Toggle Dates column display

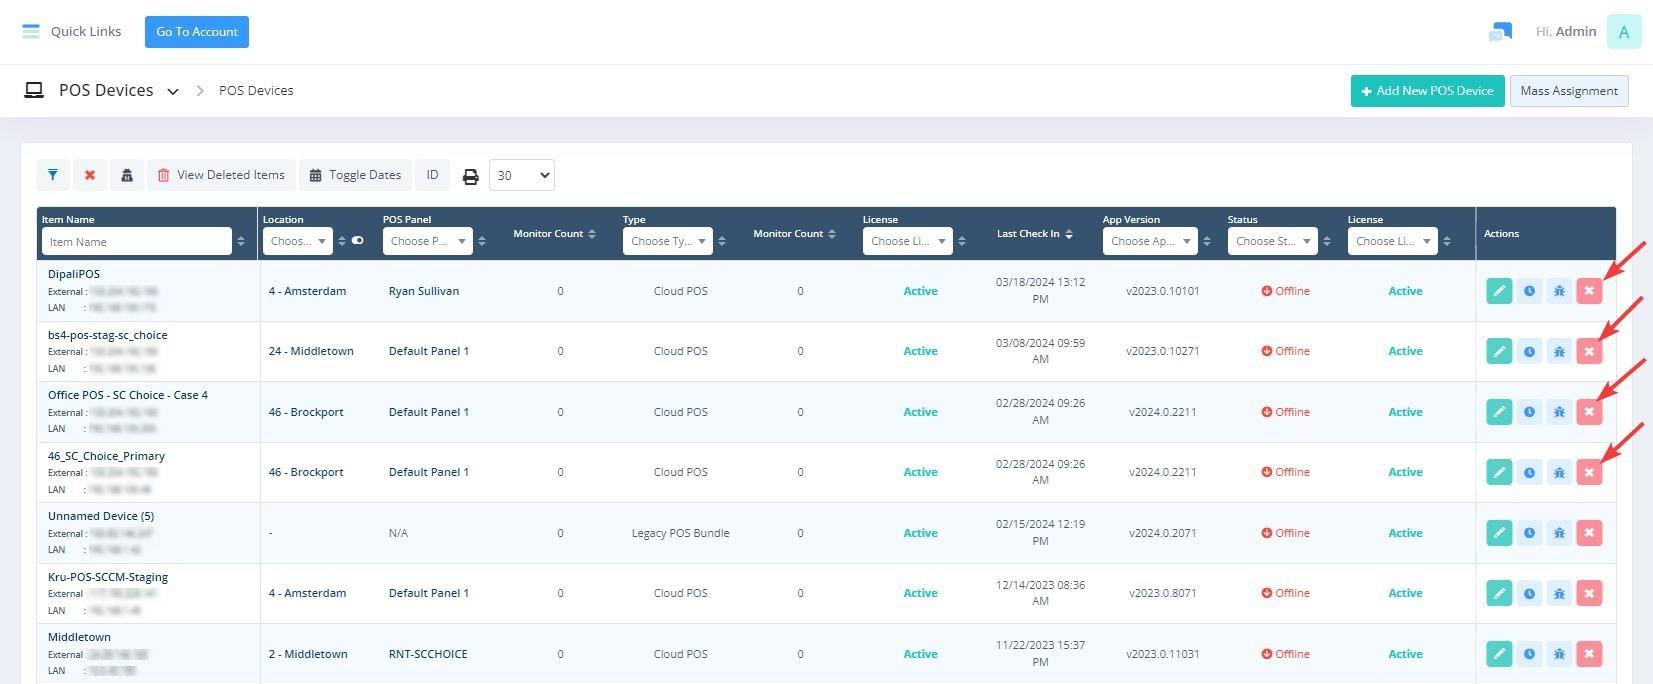(x=355, y=175)
